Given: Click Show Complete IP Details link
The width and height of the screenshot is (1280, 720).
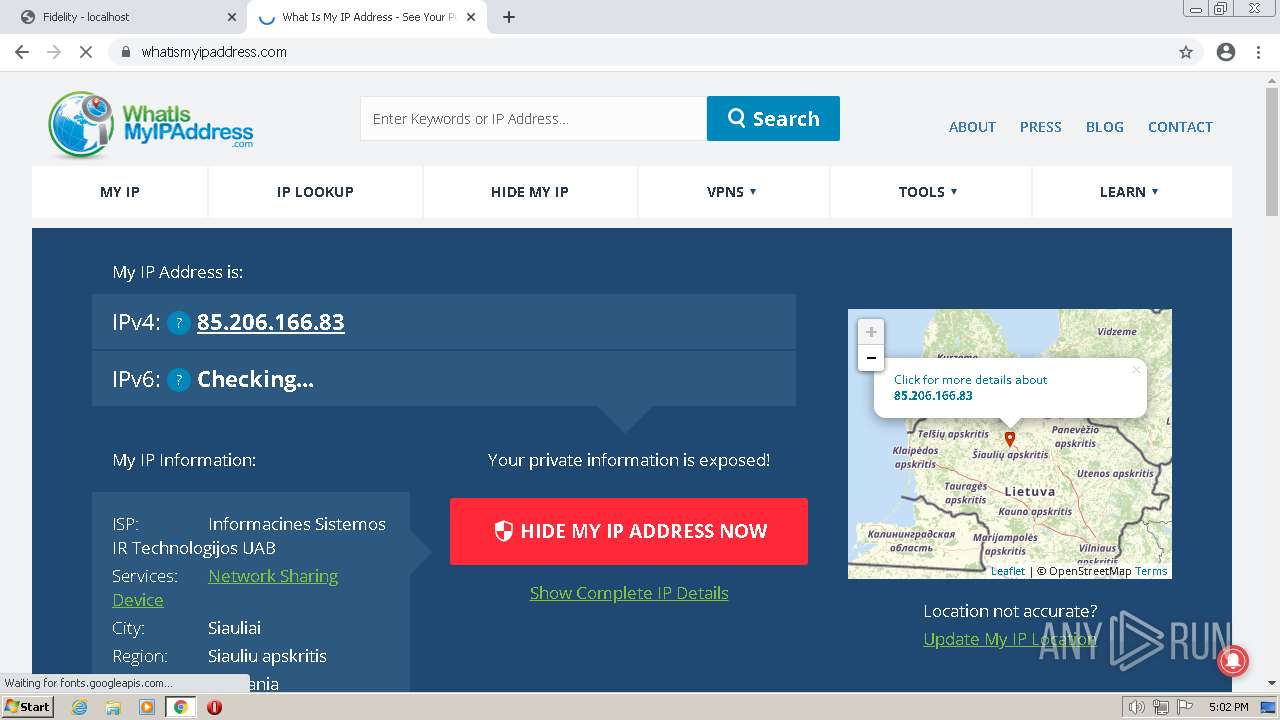Looking at the screenshot, I should [629, 593].
